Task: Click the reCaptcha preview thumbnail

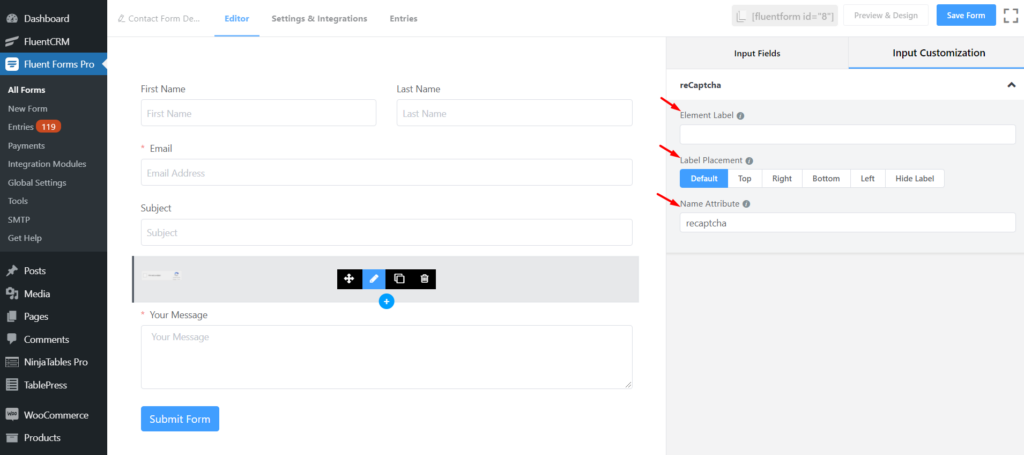Action: [x=162, y=275]
